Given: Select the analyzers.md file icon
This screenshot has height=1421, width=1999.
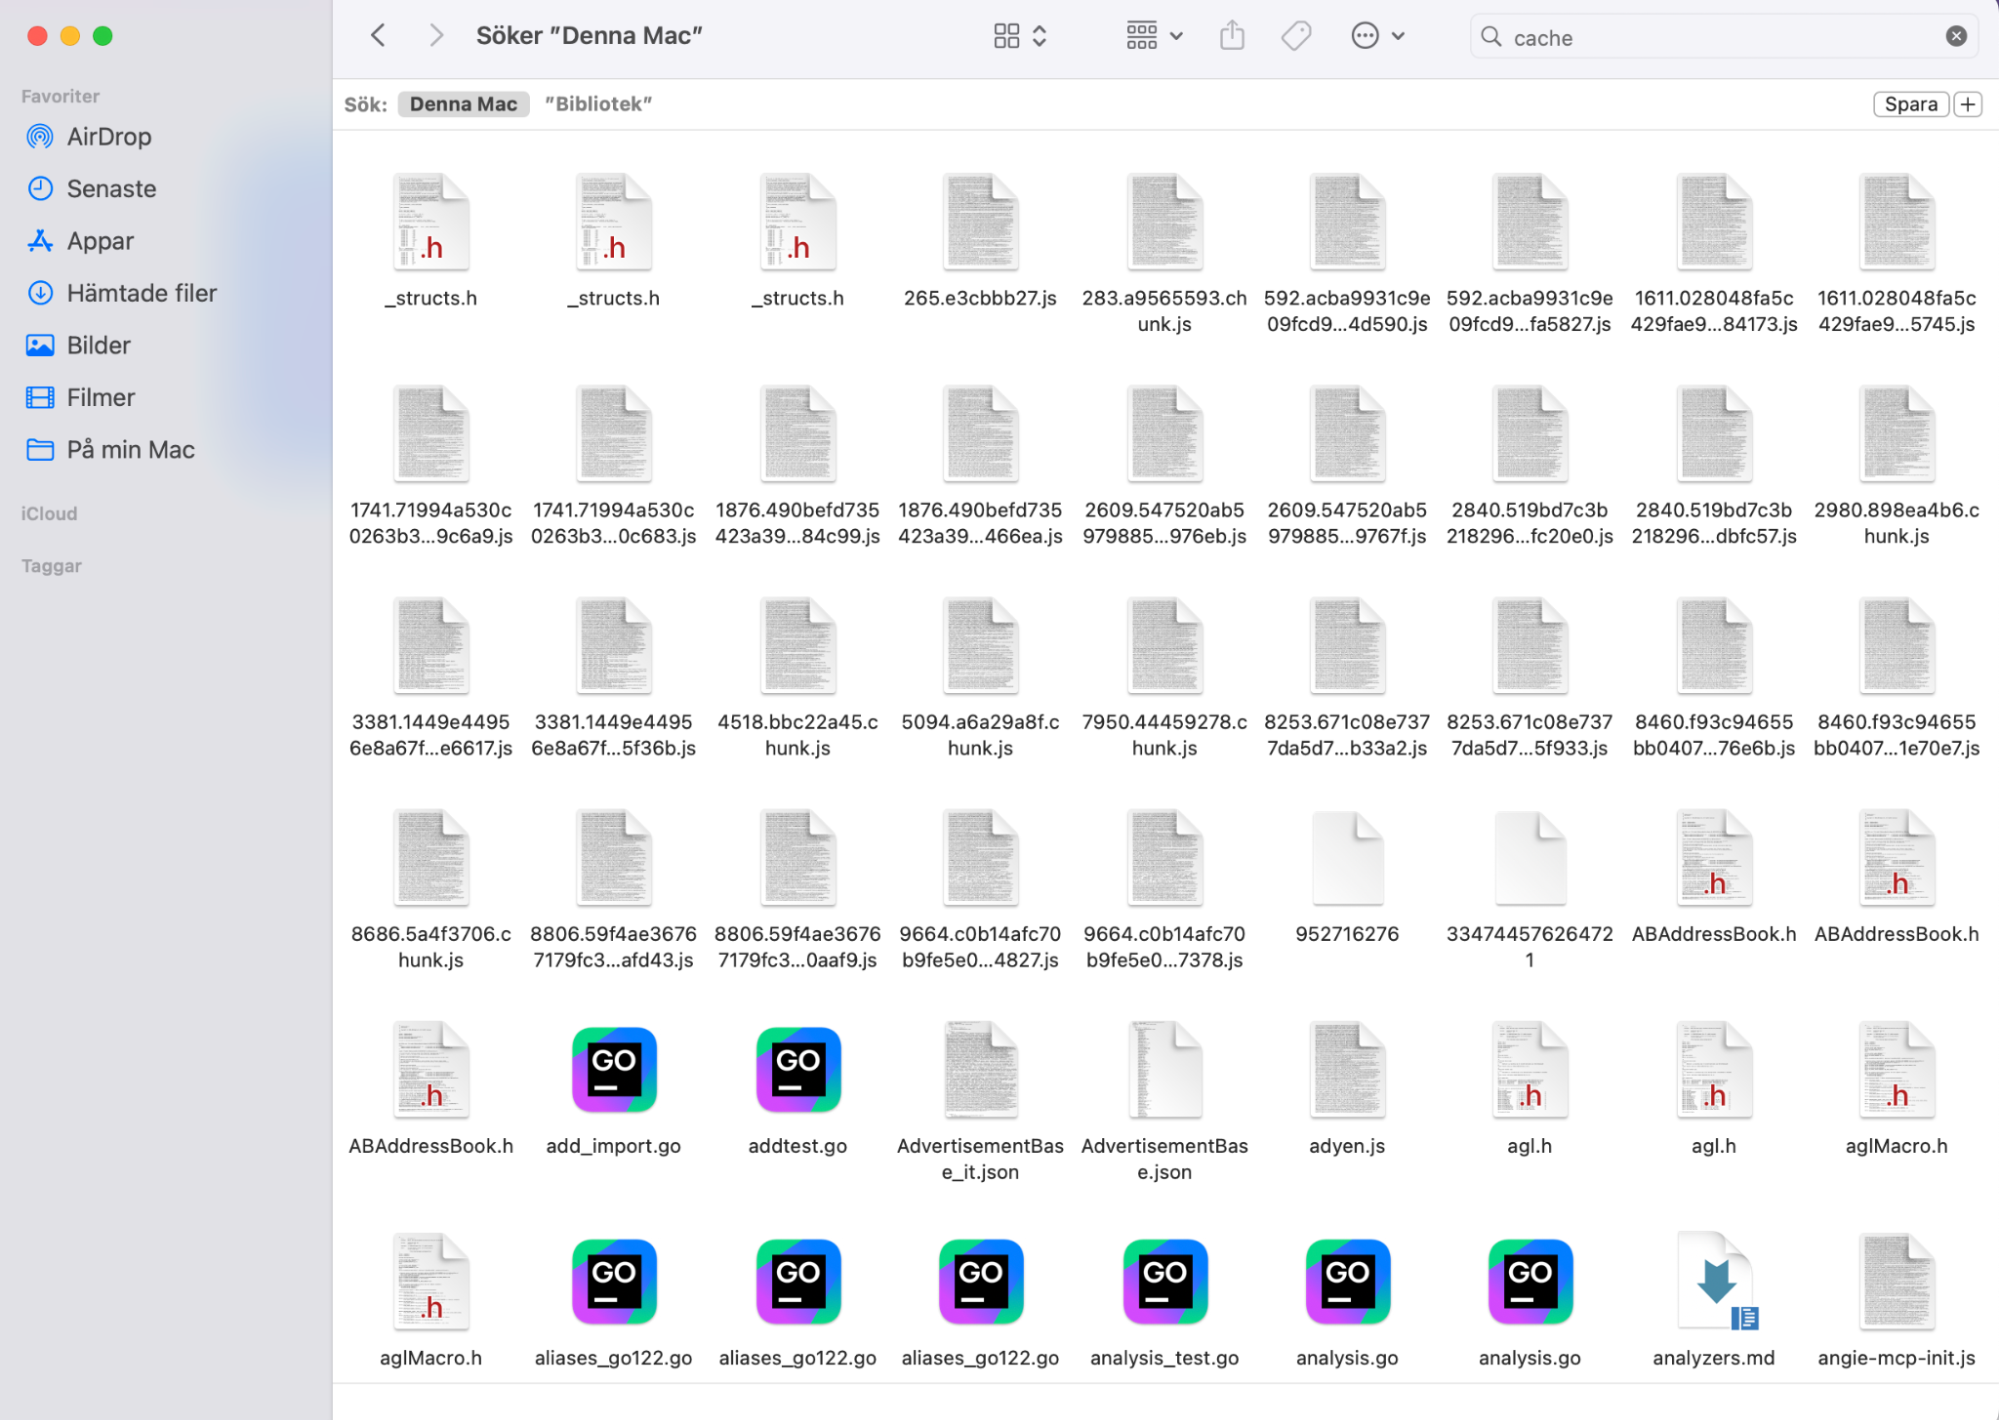Looking at the screenshot, I should click(1715, 1282).
